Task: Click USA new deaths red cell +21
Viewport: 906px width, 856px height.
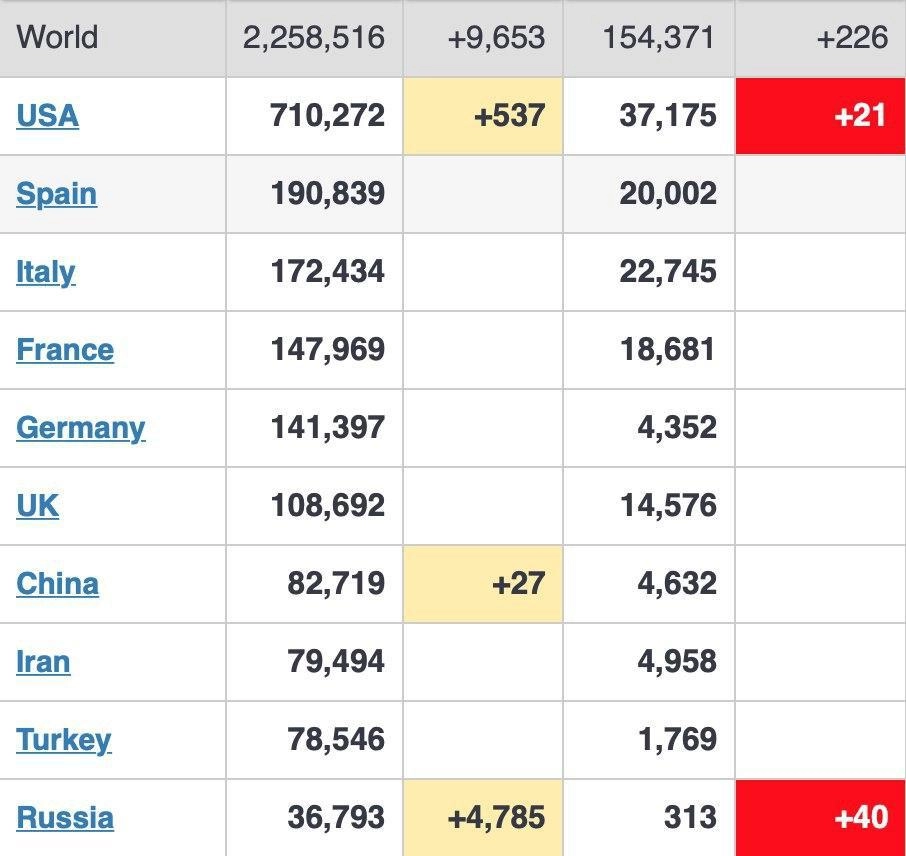Action: (x=820, y=116)
